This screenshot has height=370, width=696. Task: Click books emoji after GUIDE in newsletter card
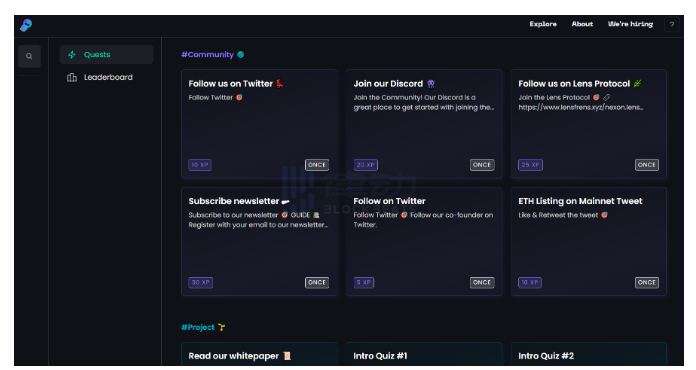(316, 215)
